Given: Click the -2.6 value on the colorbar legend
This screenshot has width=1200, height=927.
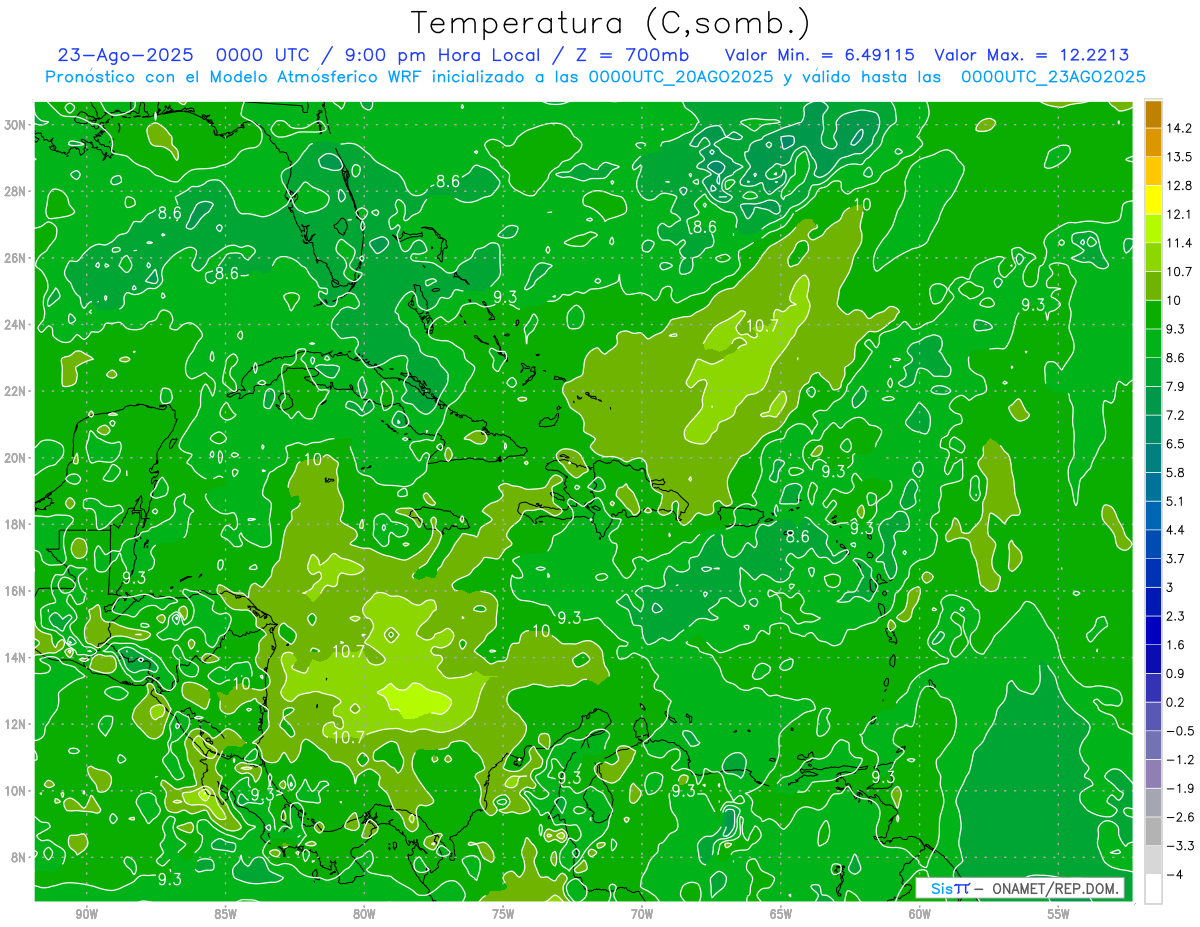Looking at the screenshot, I should (1180, 817).
